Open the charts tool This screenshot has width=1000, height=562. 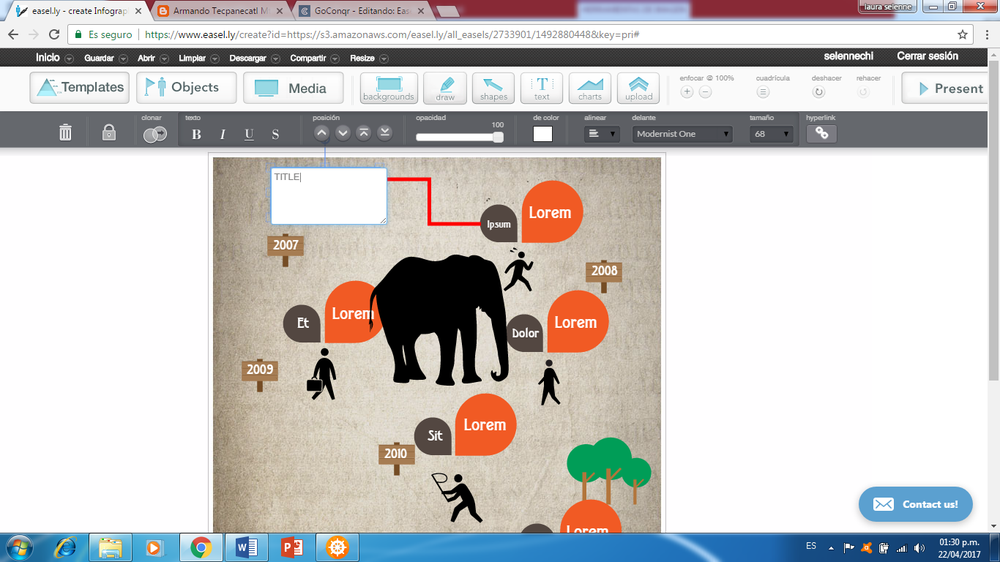(590, 88)
